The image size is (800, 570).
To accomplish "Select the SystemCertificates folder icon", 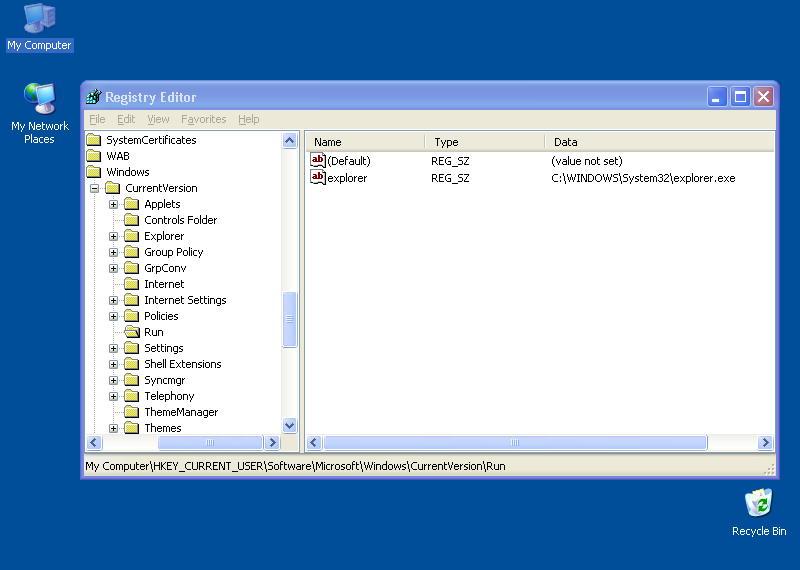I will click(94, 140).
